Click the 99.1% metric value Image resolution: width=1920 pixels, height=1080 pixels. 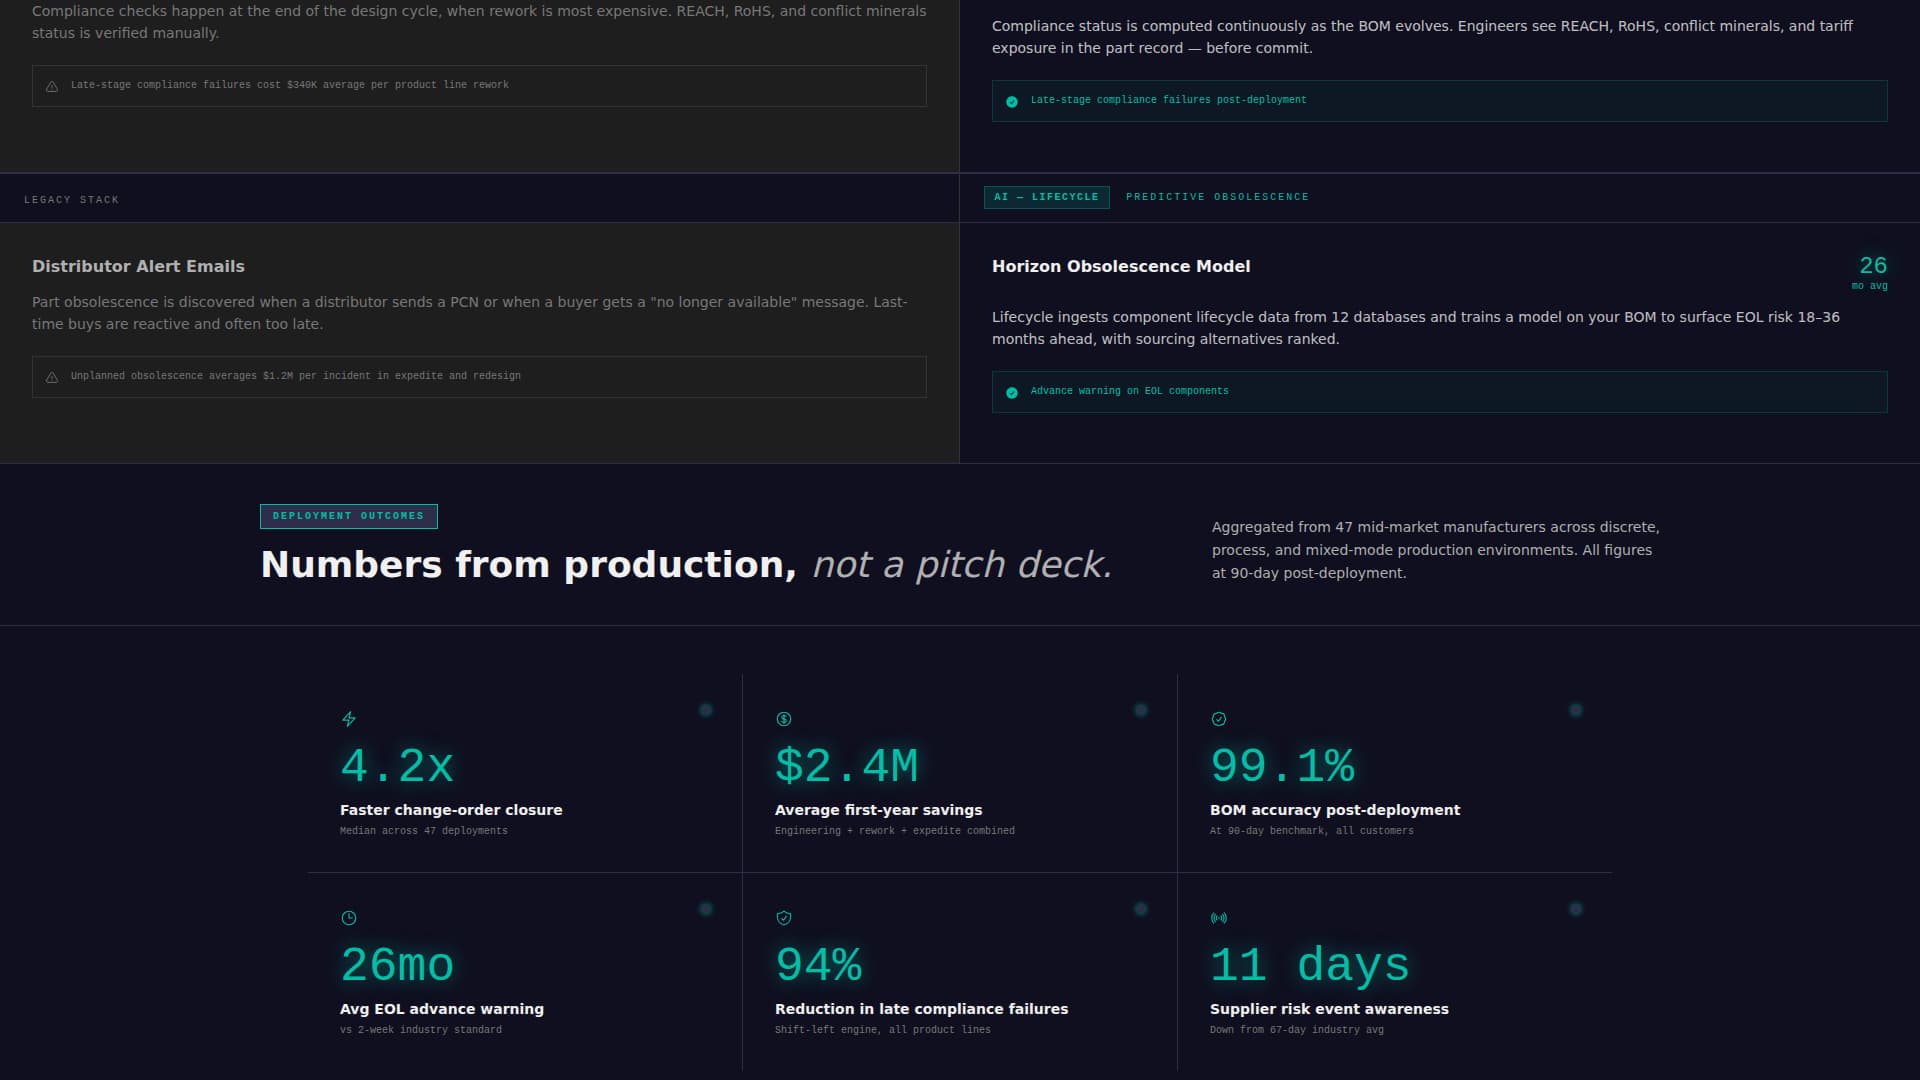[1282, 767]
